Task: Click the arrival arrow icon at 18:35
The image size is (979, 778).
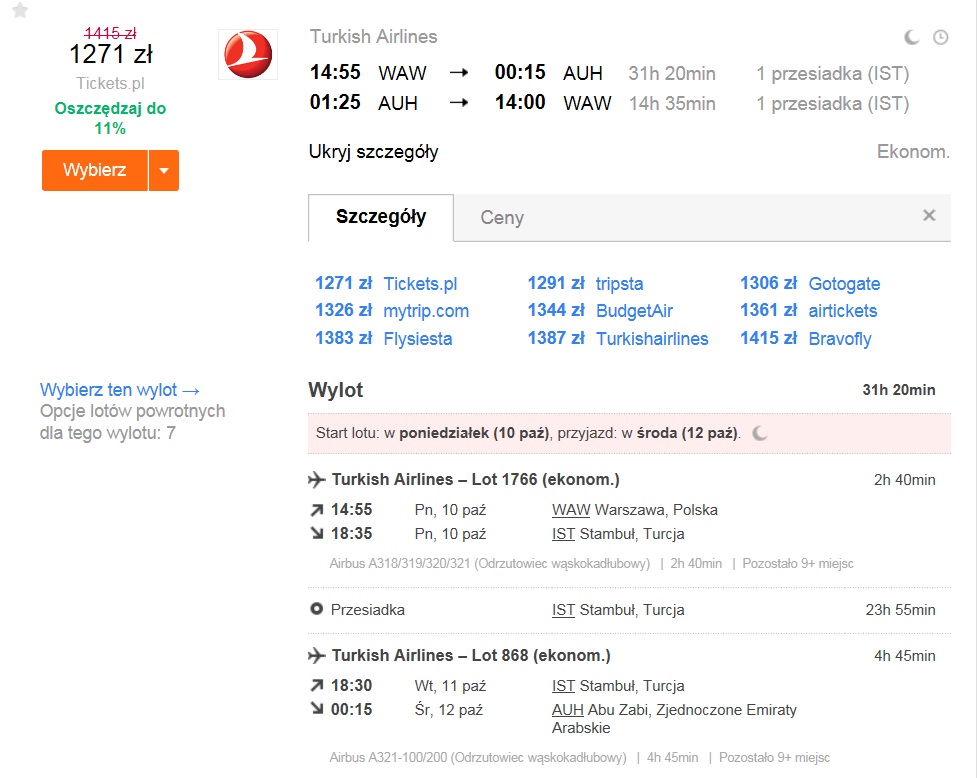Action: (317, 533)
